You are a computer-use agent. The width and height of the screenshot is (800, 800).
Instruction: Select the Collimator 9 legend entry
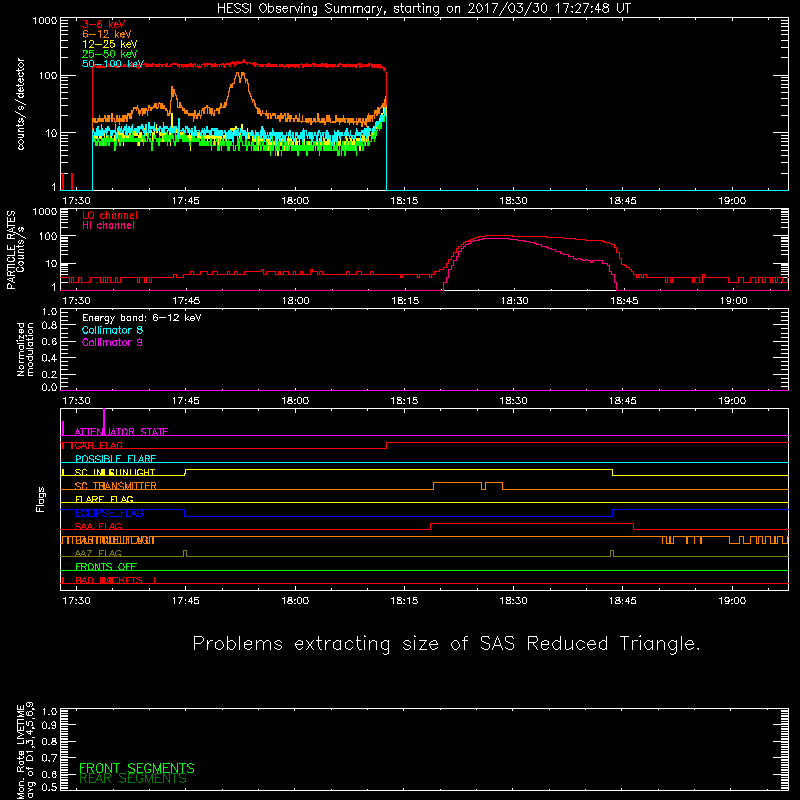pos(112,342)
